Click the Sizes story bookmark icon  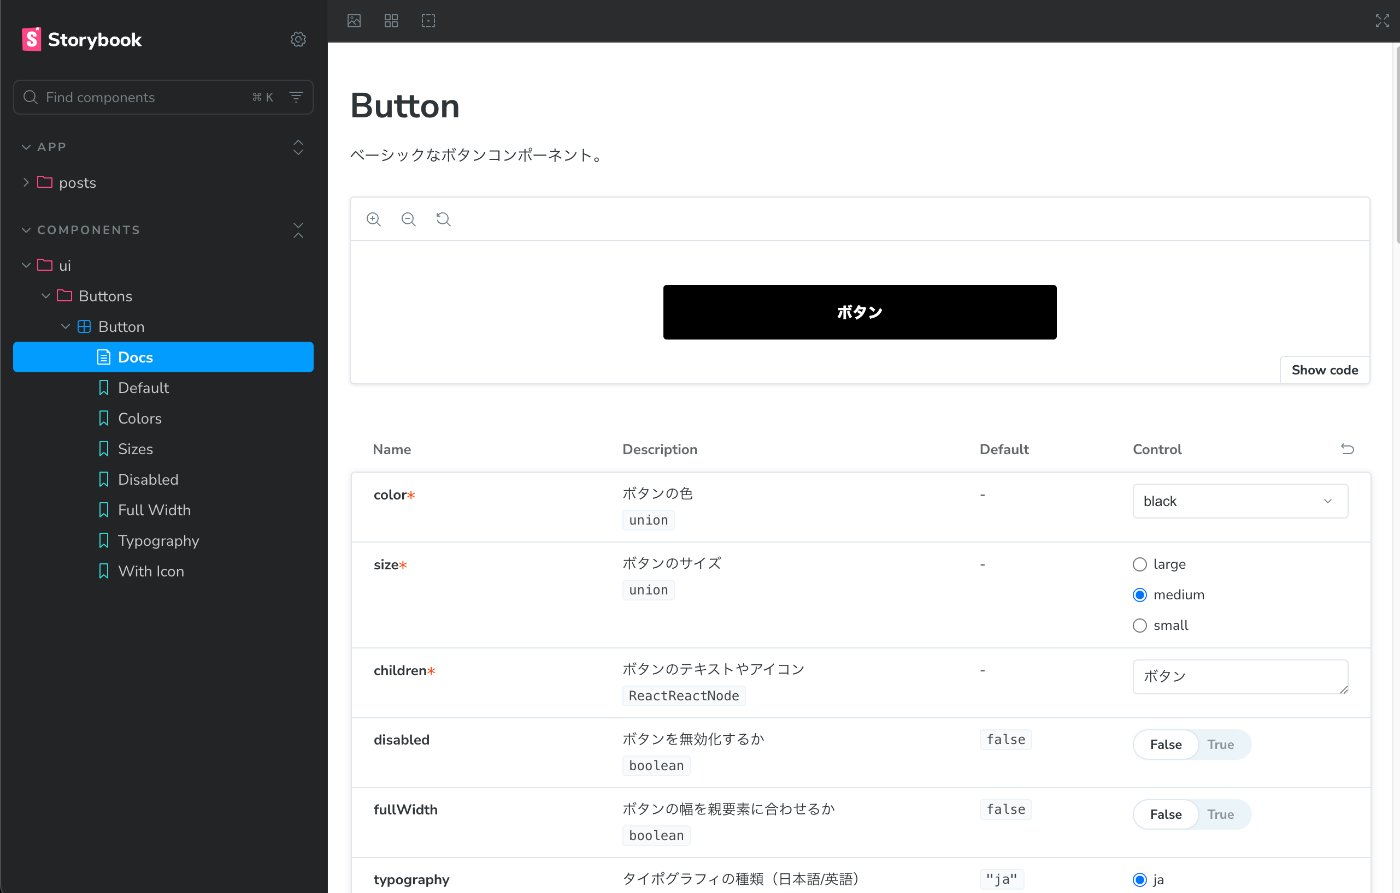(103, 449)
